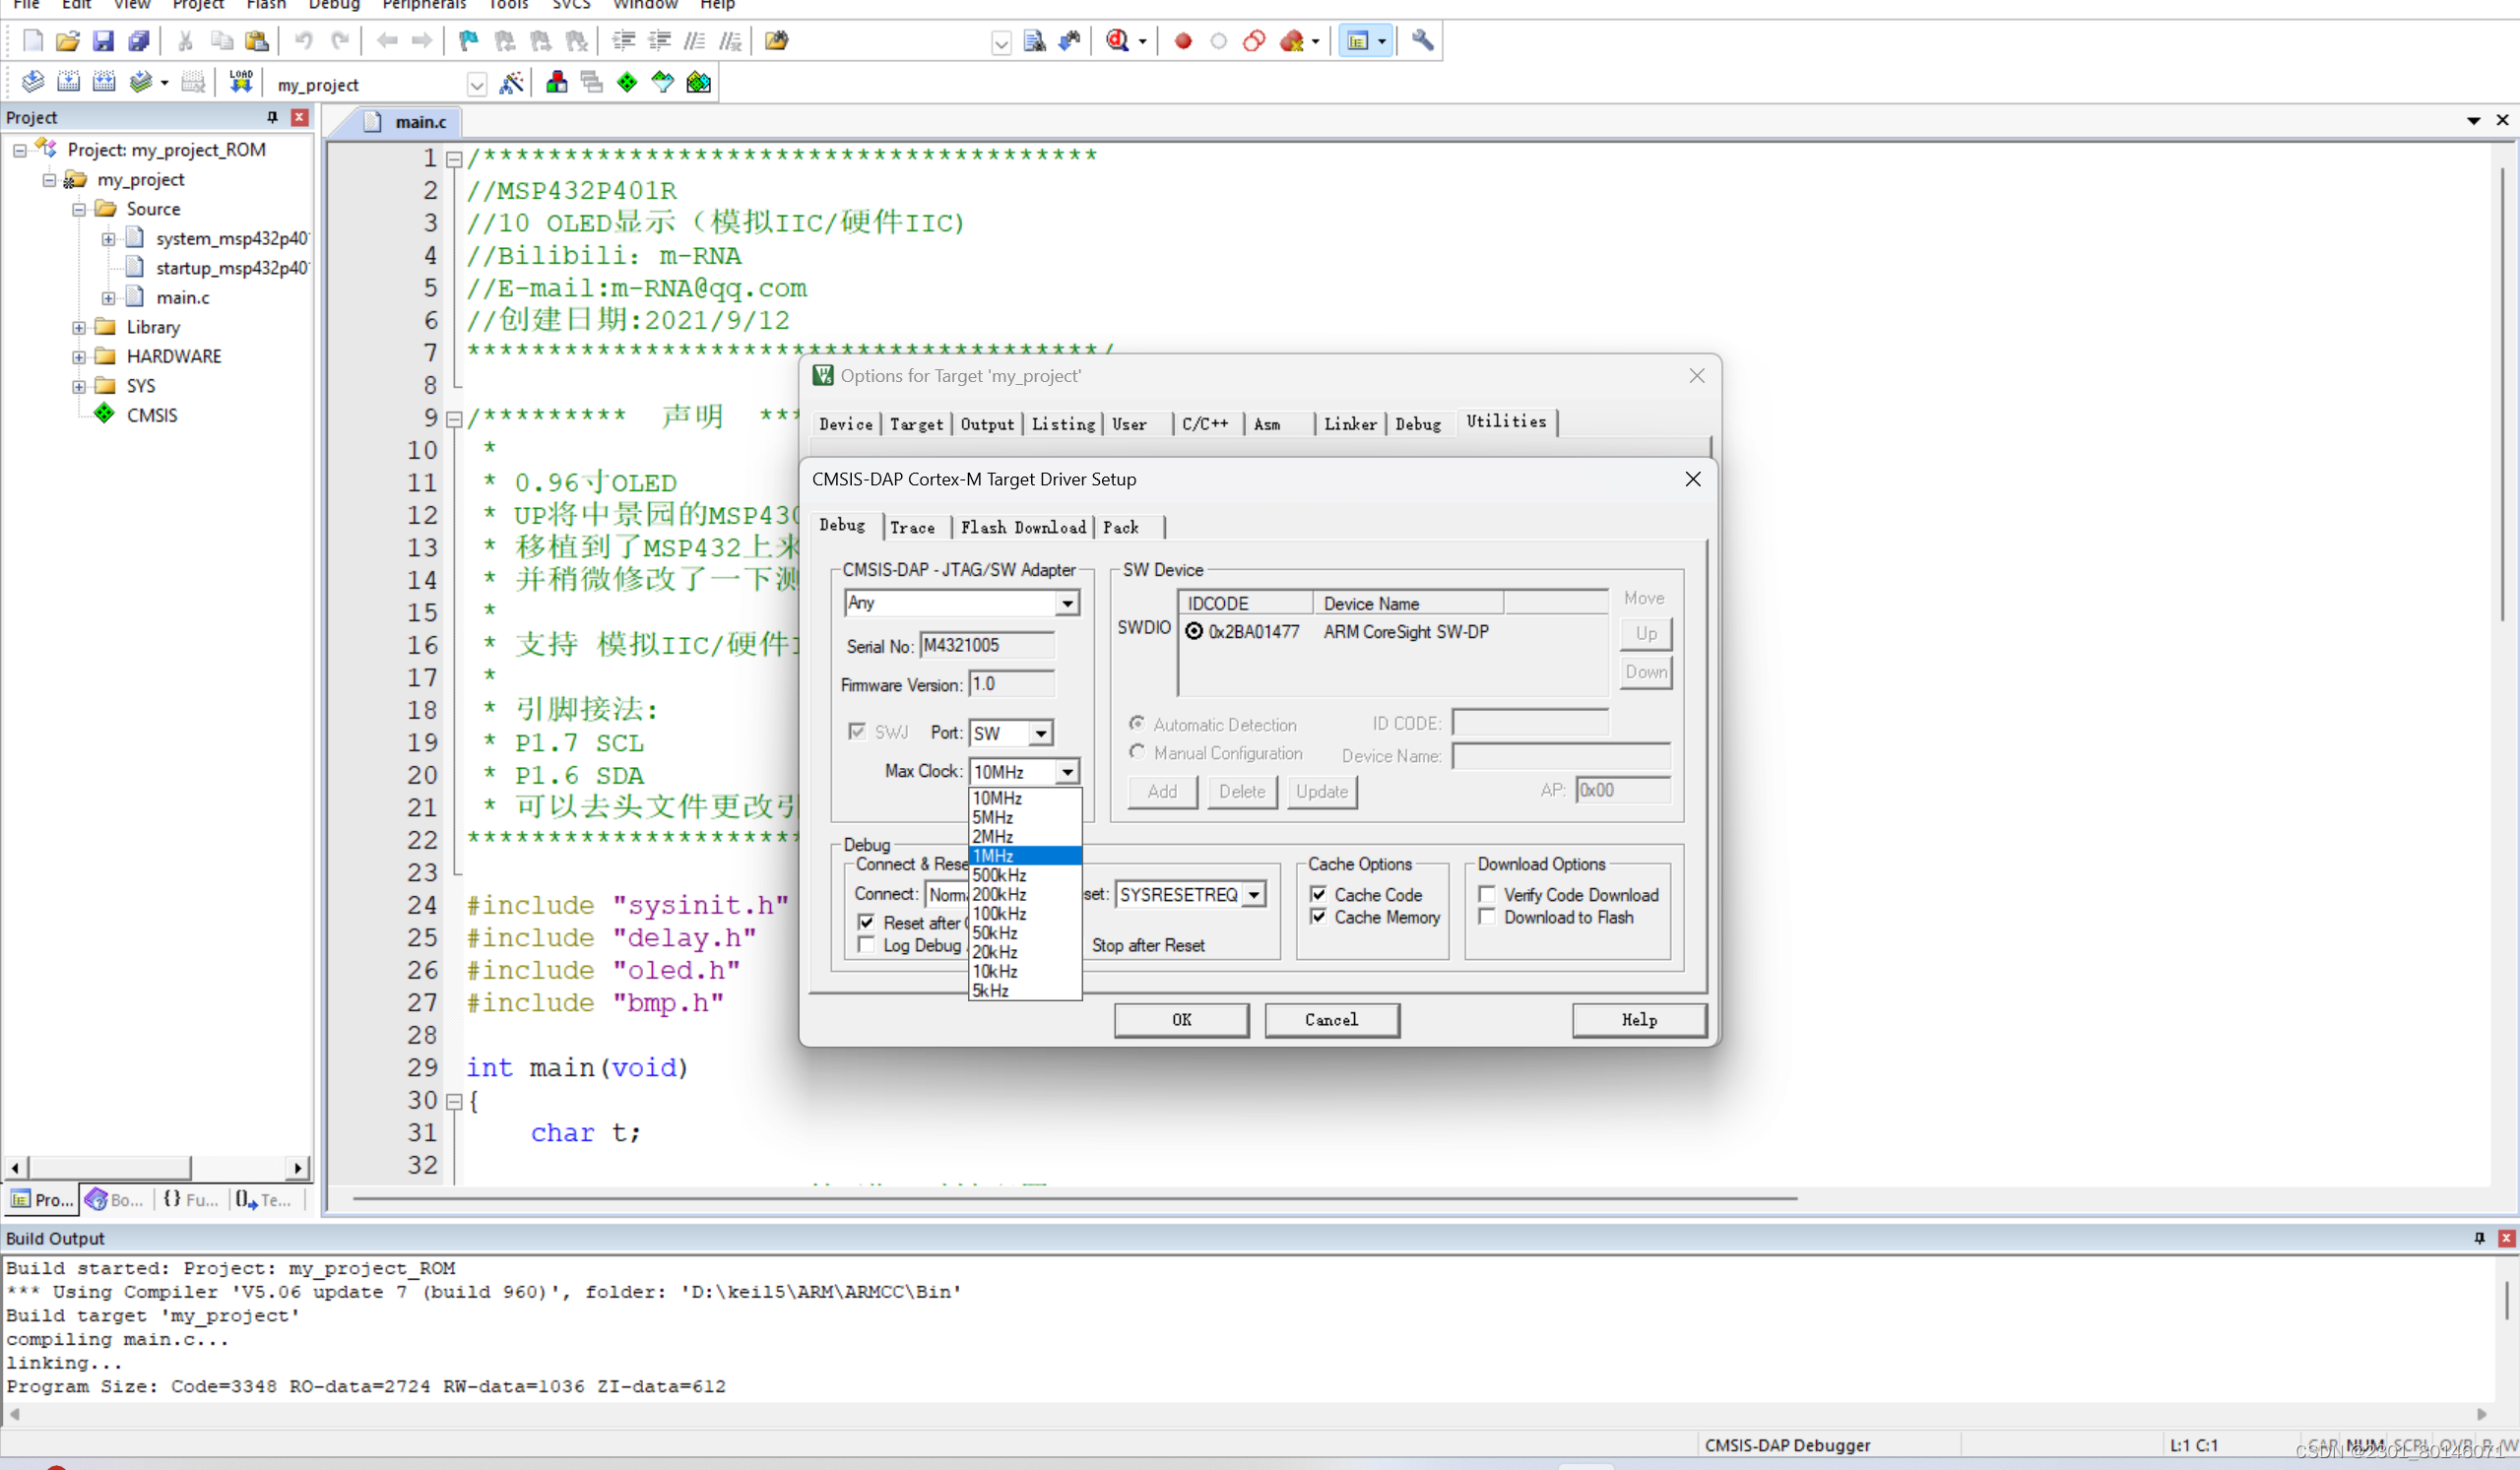This screenshot has width=2520, height=1470.
Task: Click the Cancel button in driver setup
Action: [x=1331, y=1020]
